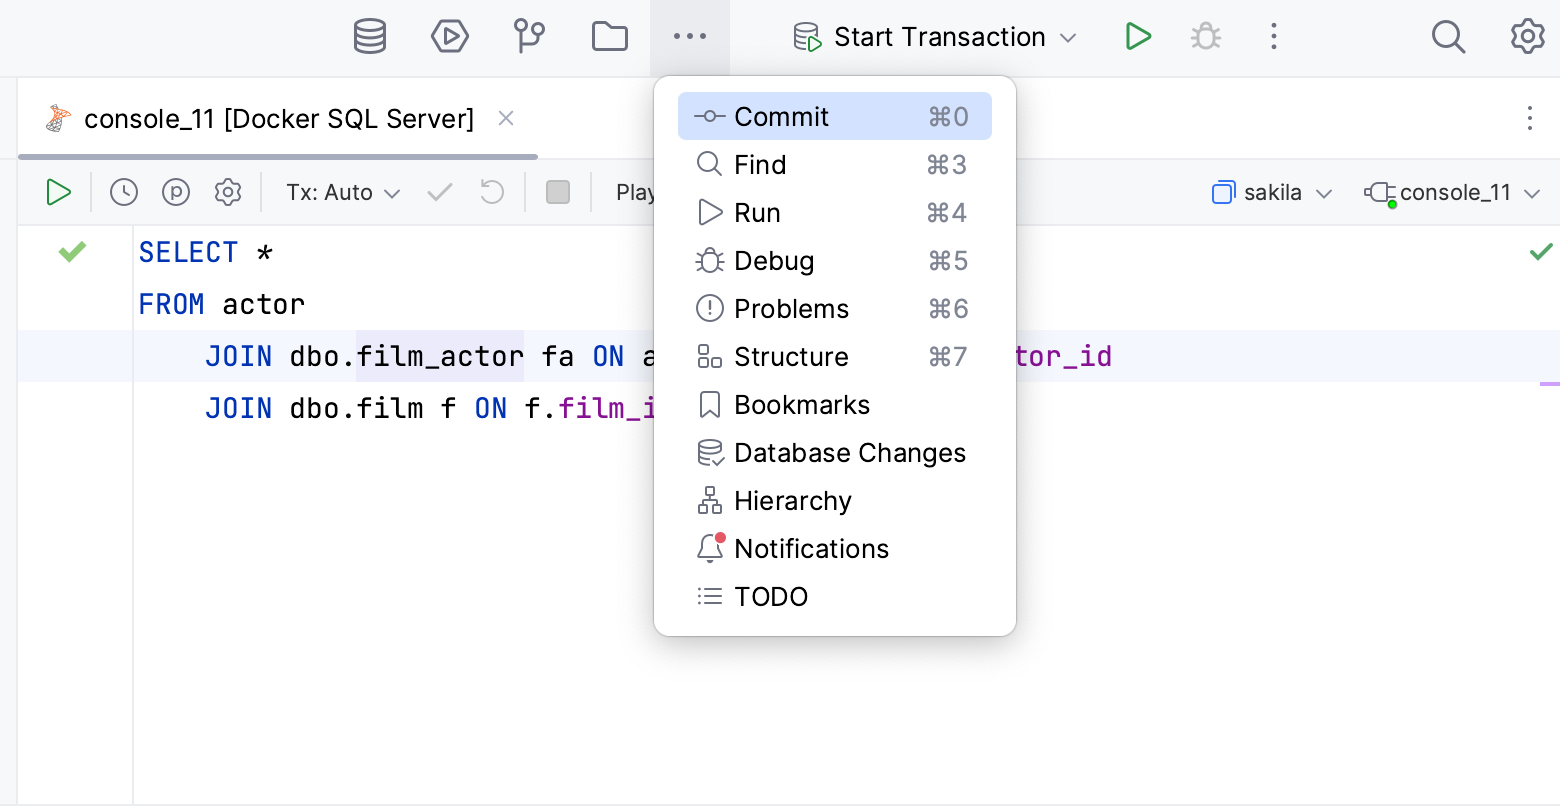
Task: Expand the Tx: Auto transaction mode dropdown
Action: (343, 192)
